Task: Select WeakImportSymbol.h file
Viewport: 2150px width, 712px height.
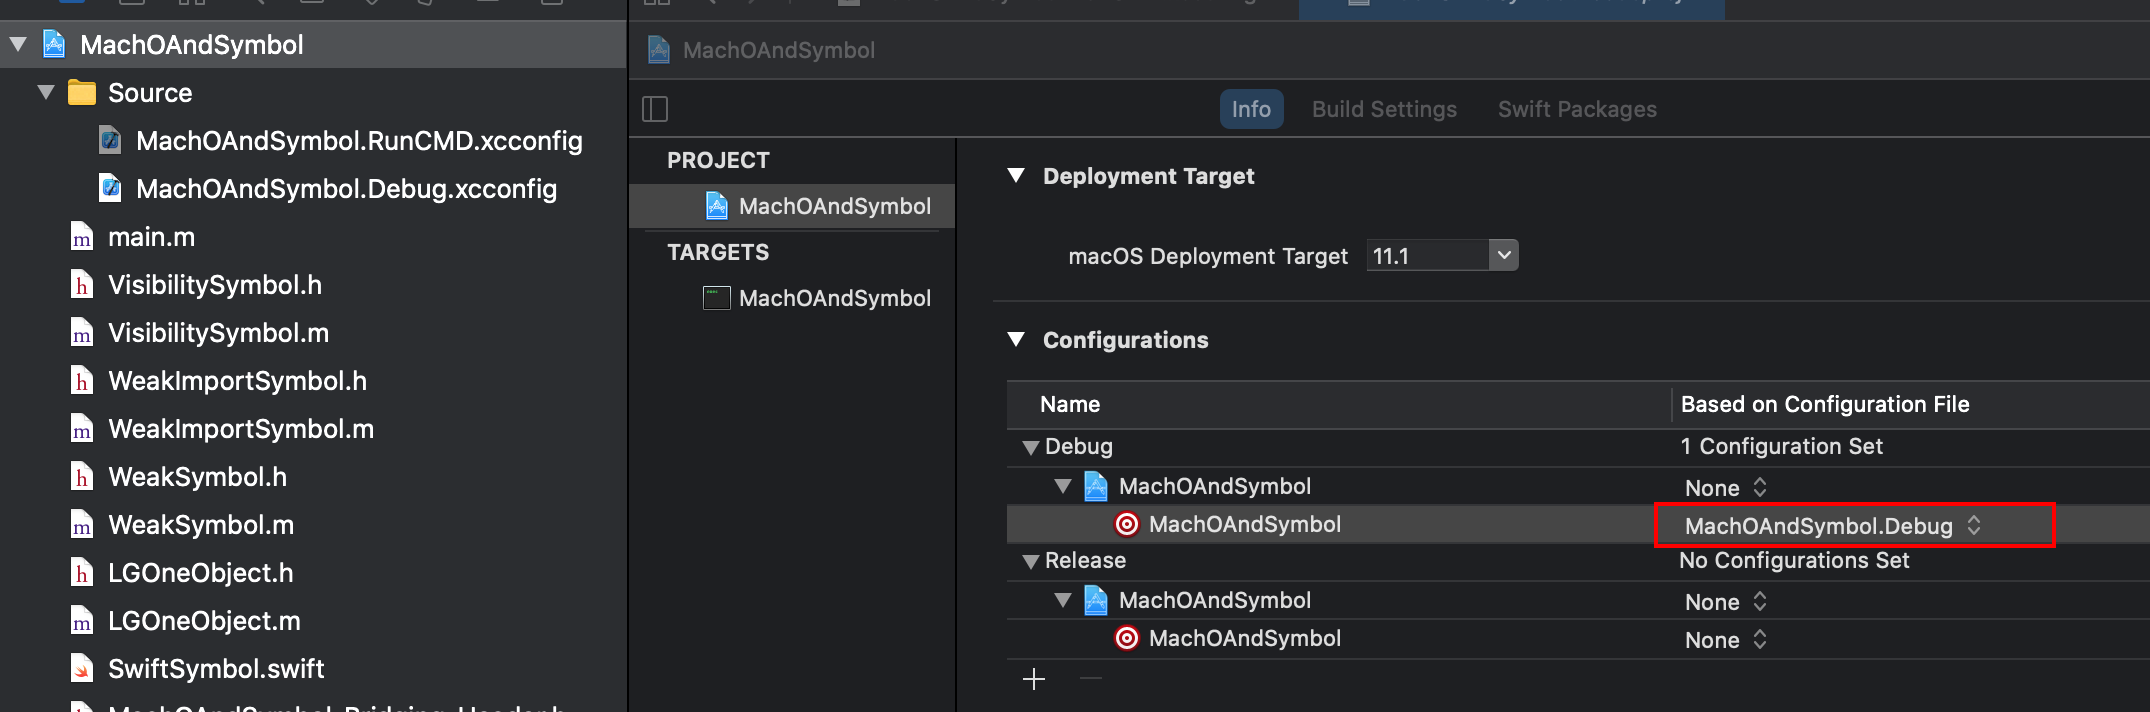Action: [237, 381]
